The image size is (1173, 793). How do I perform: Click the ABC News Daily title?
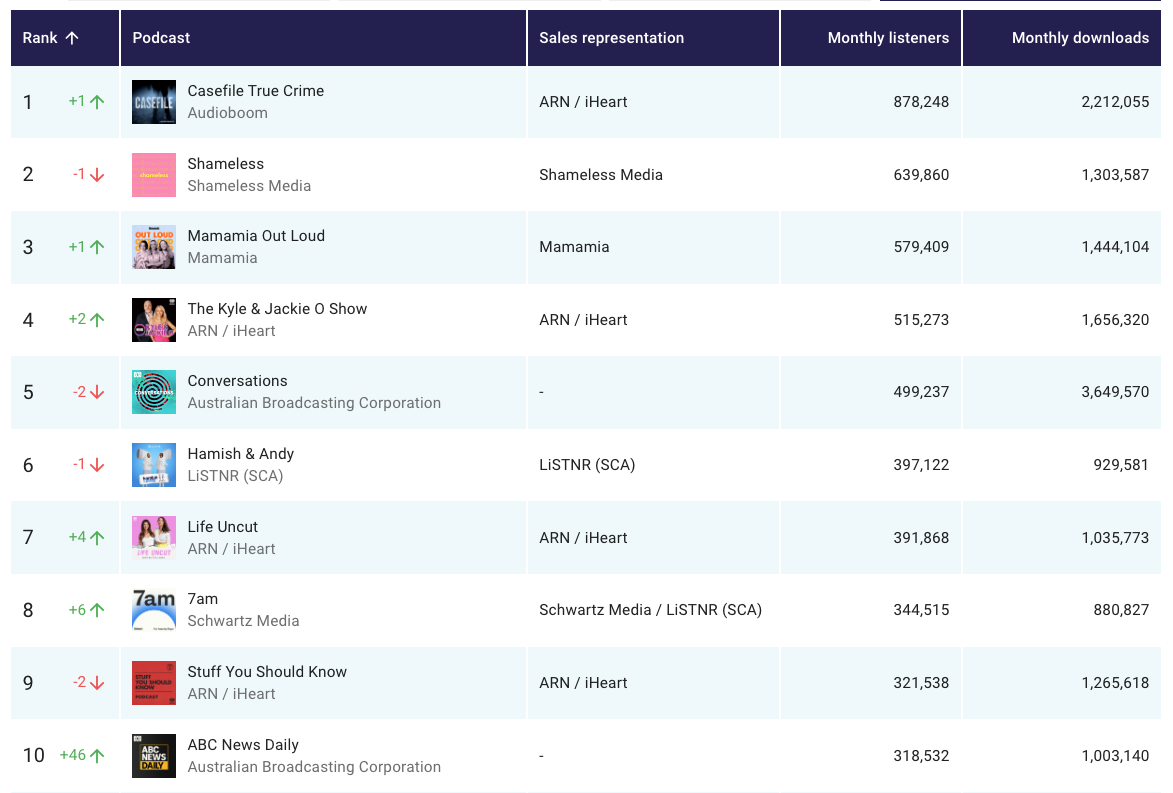click(x=243, y=745)
